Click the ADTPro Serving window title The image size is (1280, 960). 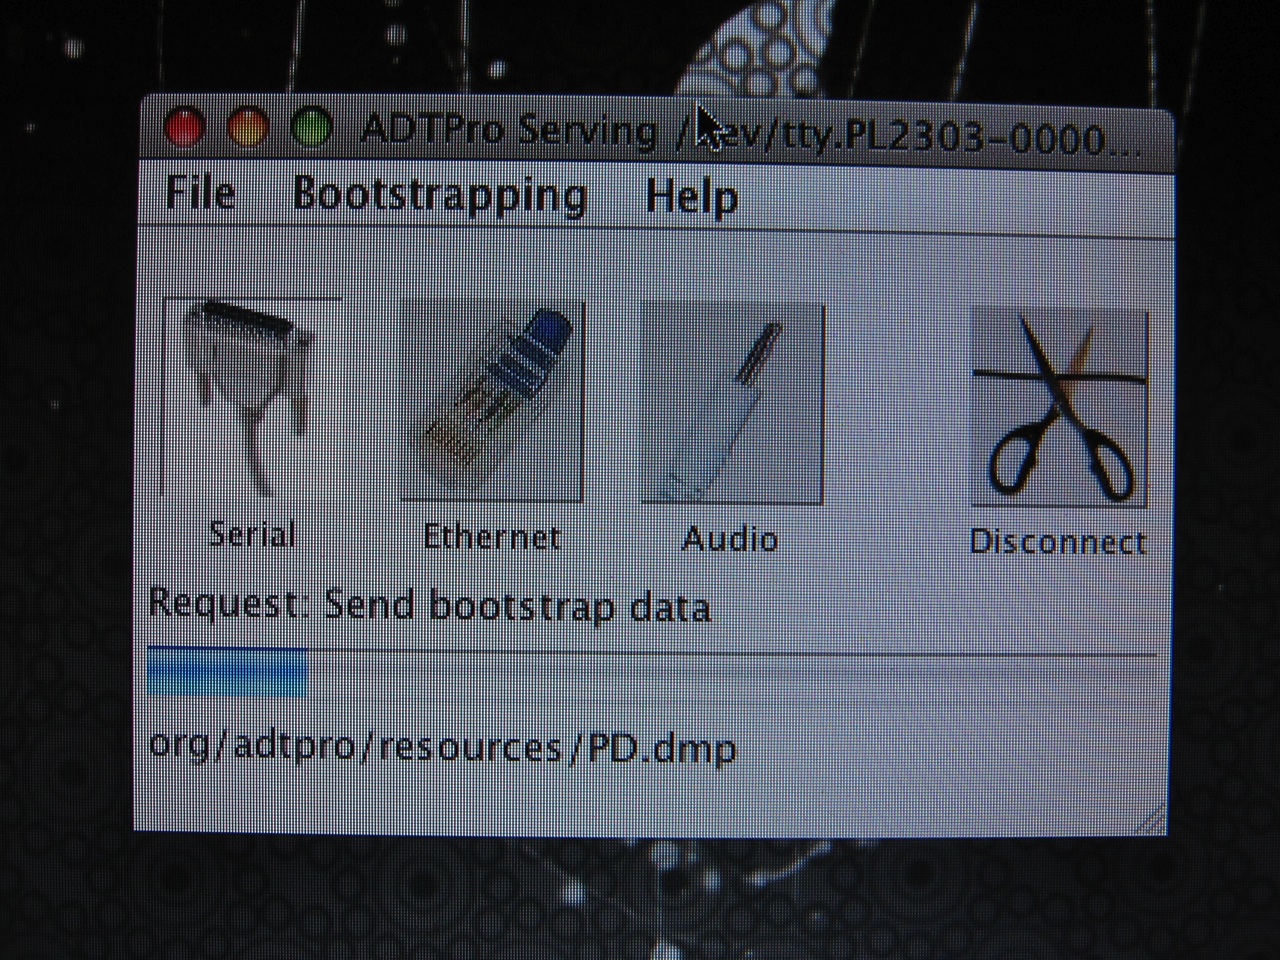pyautogui.click(x=750, y=134)
